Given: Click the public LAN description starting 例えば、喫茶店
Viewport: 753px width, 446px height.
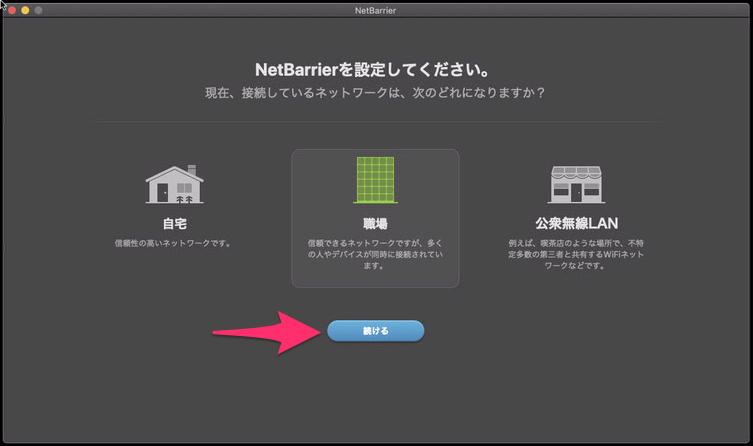Looking at the screenshot, I should click(x=576, y=254).
